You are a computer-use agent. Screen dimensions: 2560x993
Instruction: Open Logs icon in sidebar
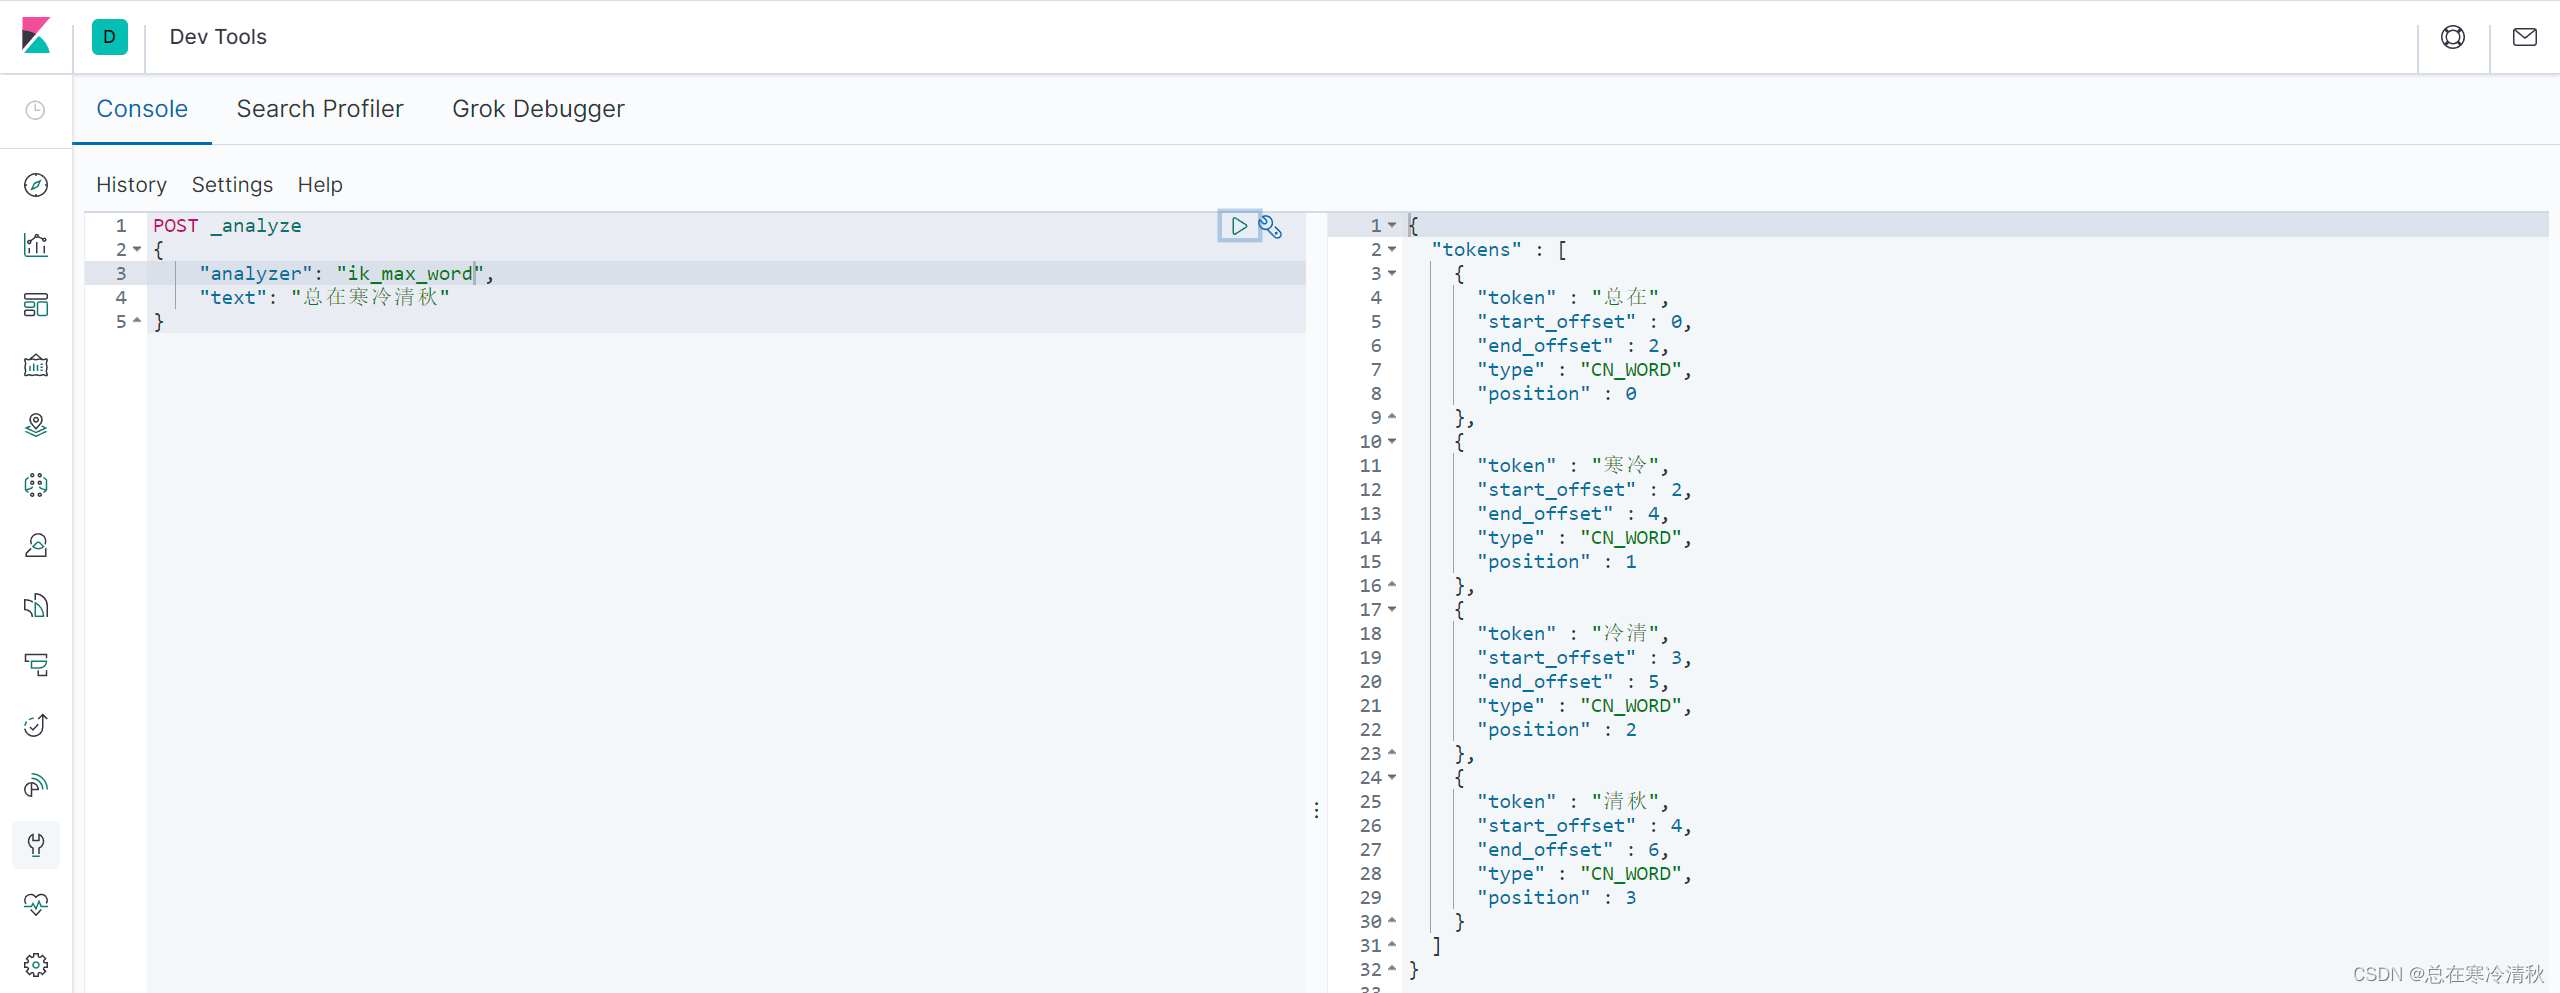click(36, 605)
